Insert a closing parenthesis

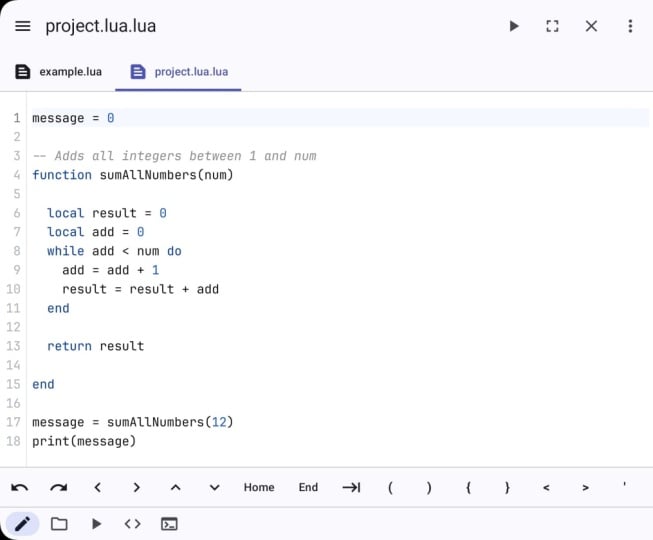pyautogui.click(x=429, y=487)
